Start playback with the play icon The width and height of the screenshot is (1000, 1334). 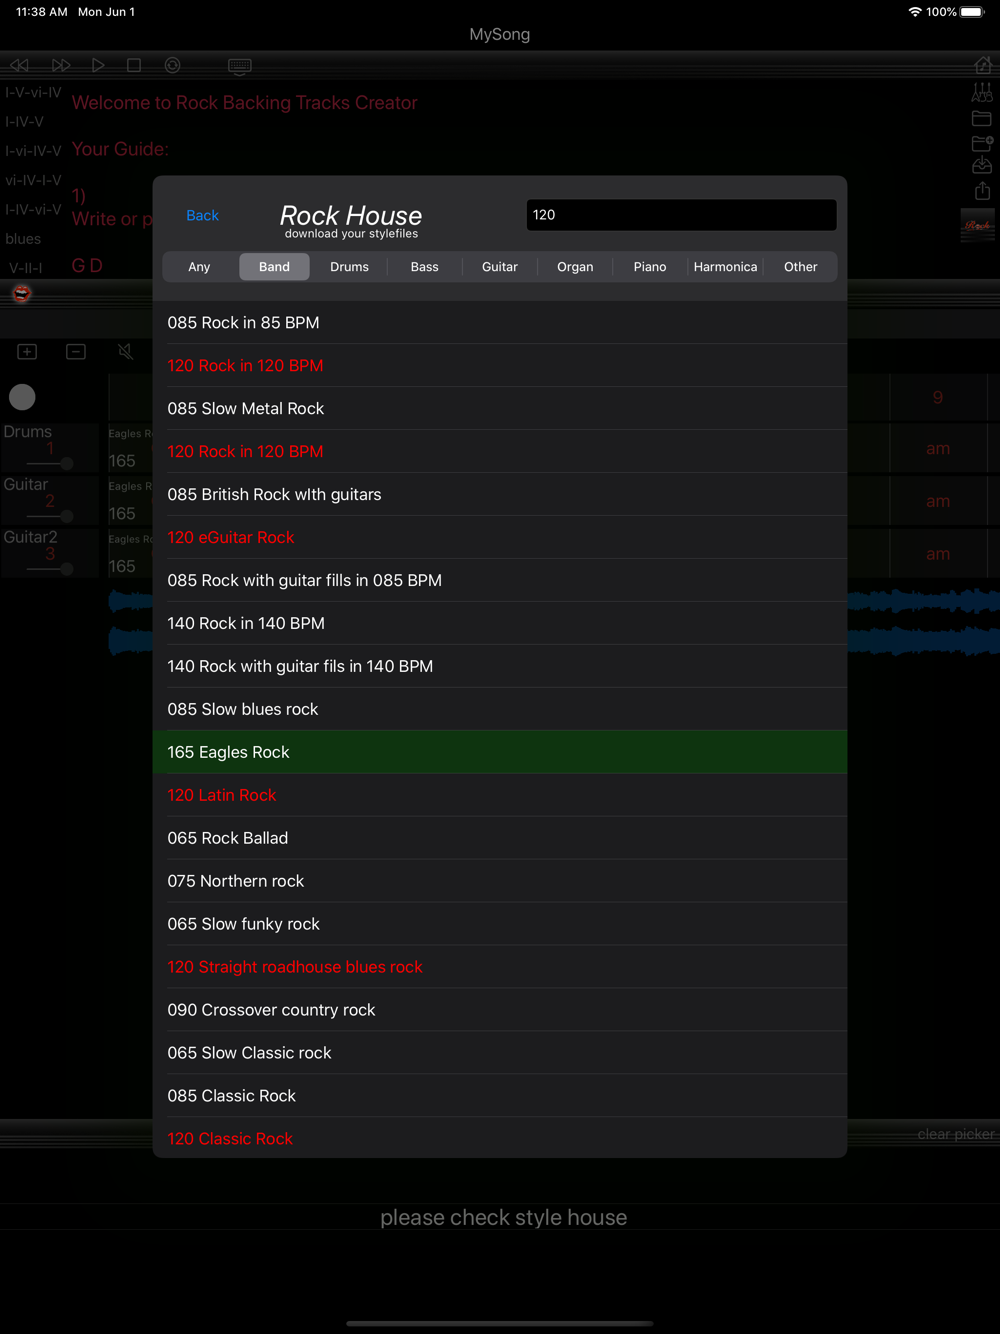[98, 65]
